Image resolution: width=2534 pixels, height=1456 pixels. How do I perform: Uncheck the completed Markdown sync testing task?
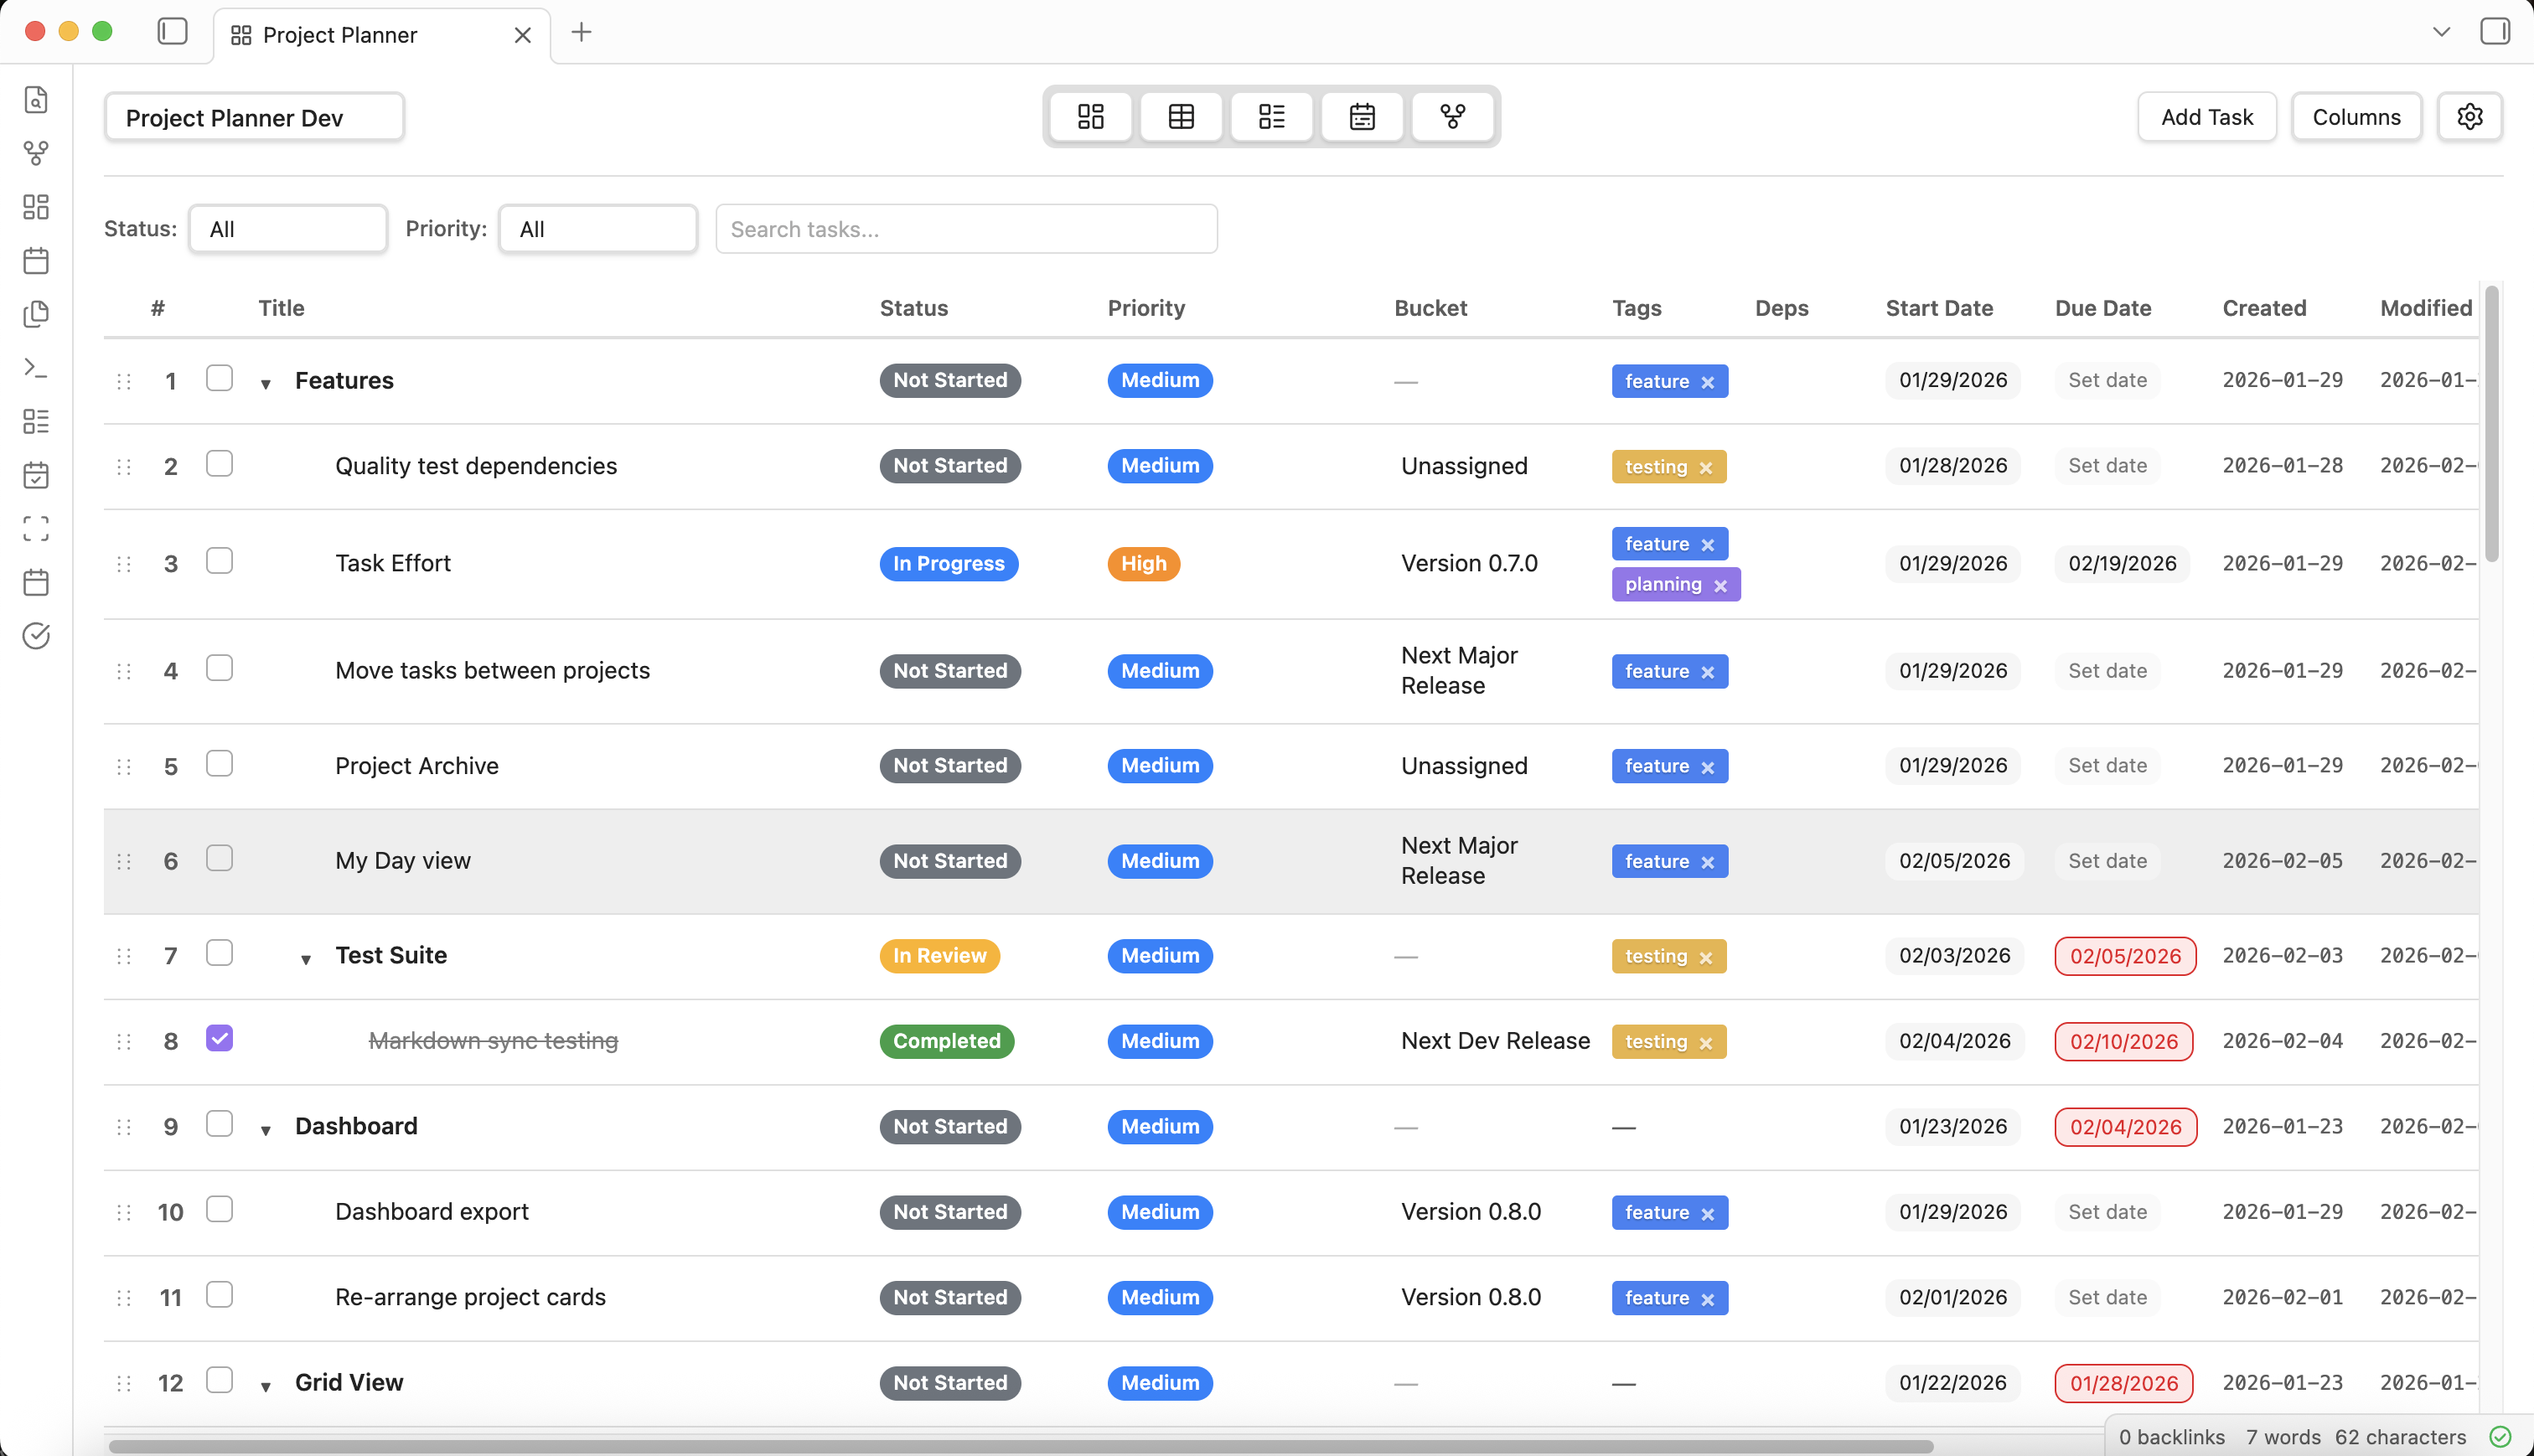pyautogui.click(x=219, y=1039)
